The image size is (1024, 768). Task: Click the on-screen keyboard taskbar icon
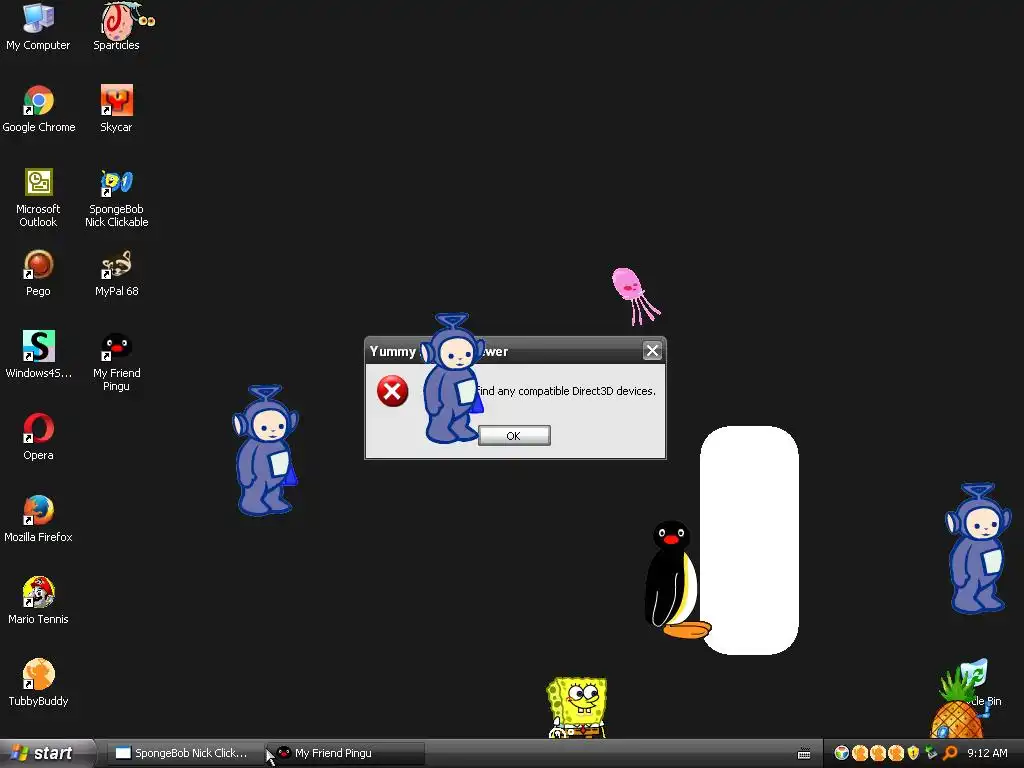[804, 754]
